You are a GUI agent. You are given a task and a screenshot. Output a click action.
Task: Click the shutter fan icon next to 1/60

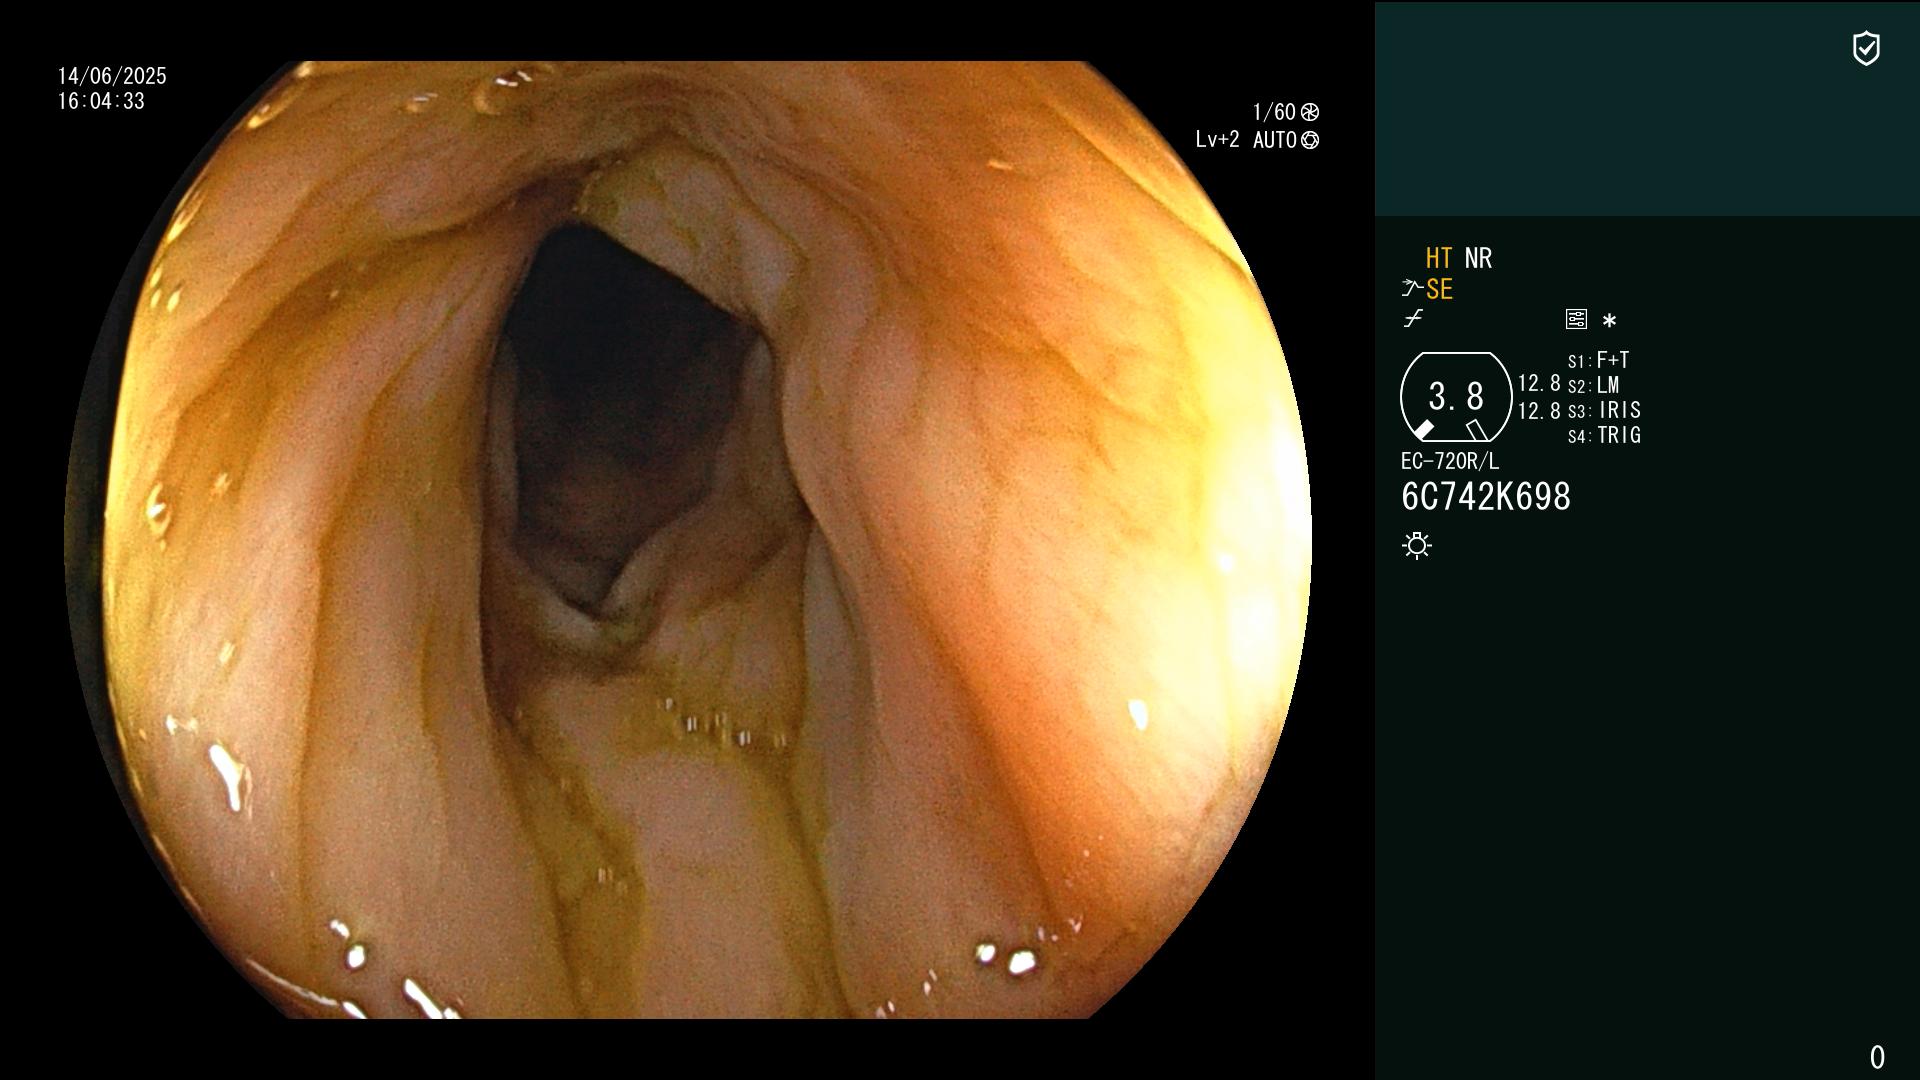coord(1310,112)
